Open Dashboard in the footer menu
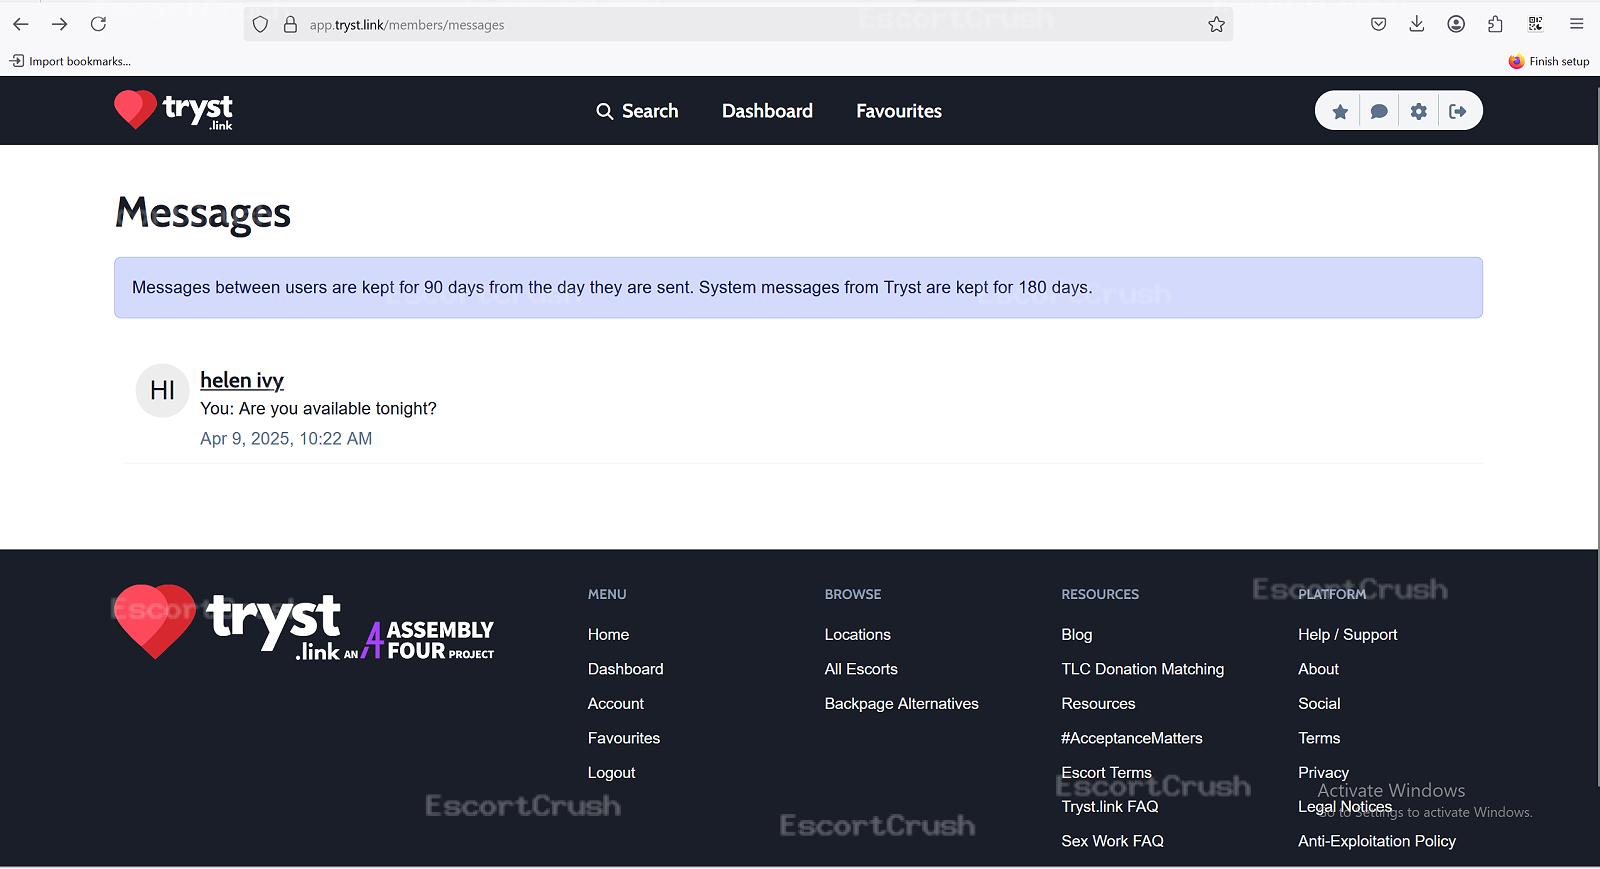 click(625, 669)
